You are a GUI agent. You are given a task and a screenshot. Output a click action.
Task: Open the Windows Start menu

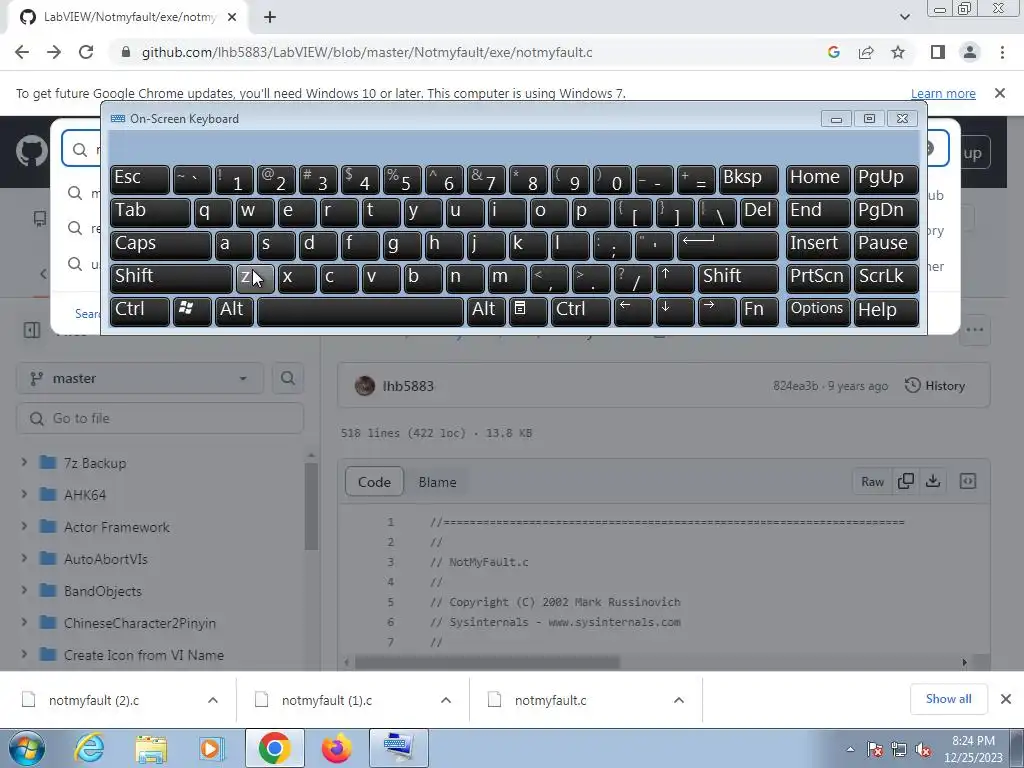[x=27, y=748]
